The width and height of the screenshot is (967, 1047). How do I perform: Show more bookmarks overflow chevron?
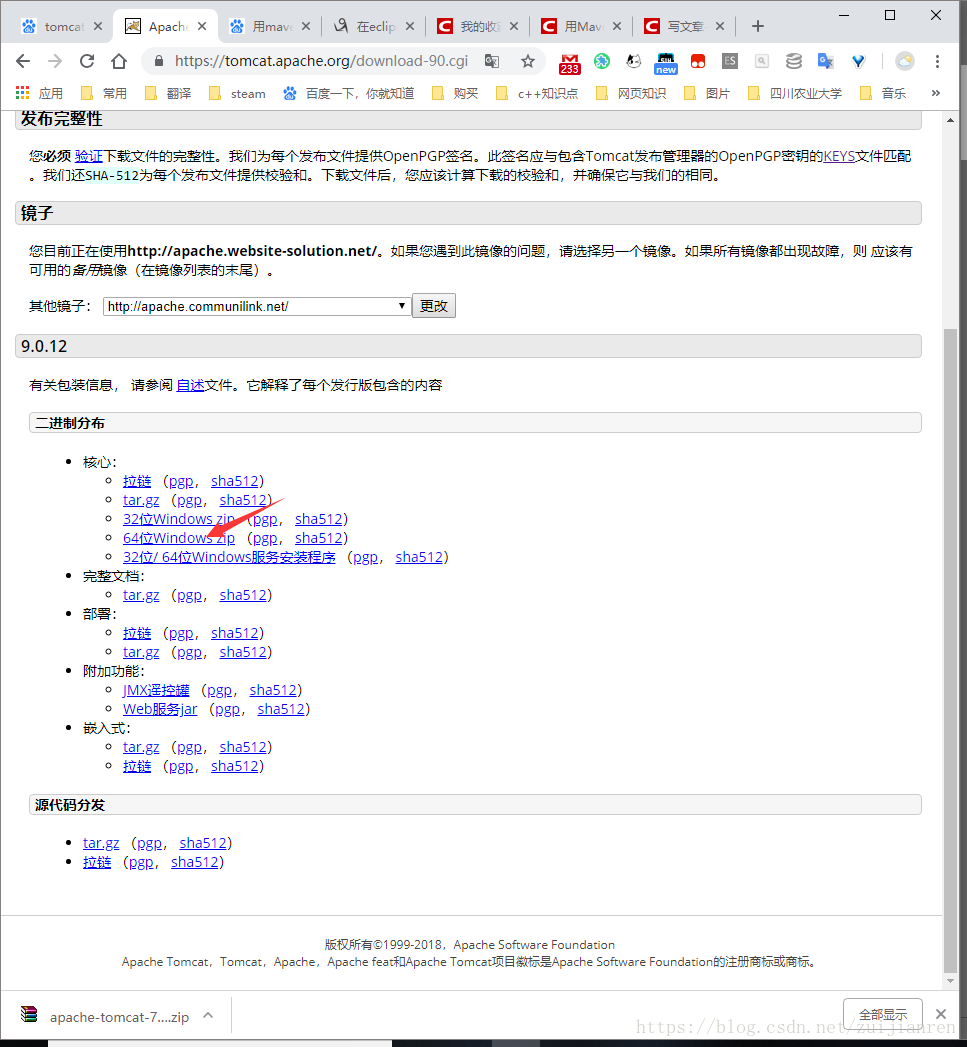pyautogui.click(x=936, y=93)
